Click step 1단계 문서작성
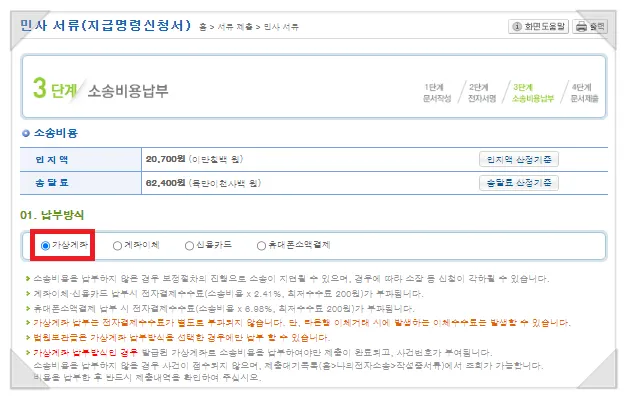Image resolution: width=627 pixels, height=399 pixels. click(x=437, y=93)
